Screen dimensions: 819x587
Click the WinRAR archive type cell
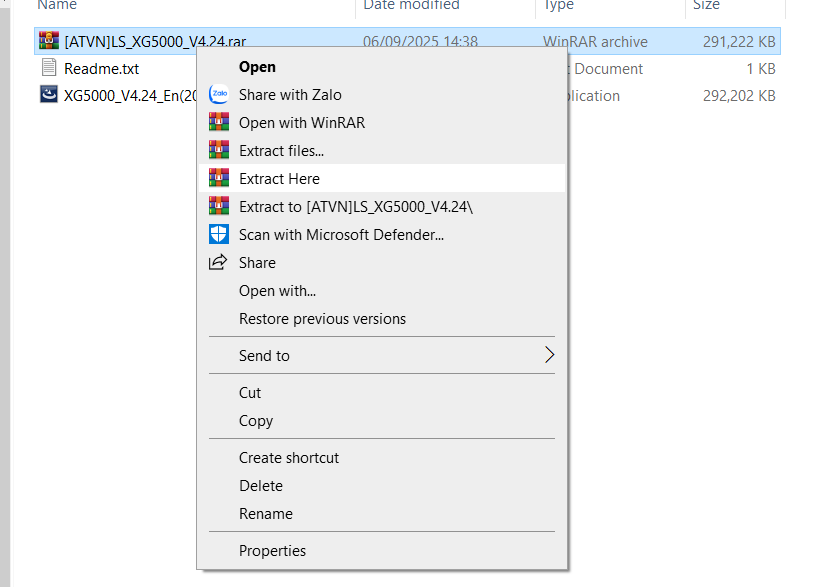pos(595,42)
